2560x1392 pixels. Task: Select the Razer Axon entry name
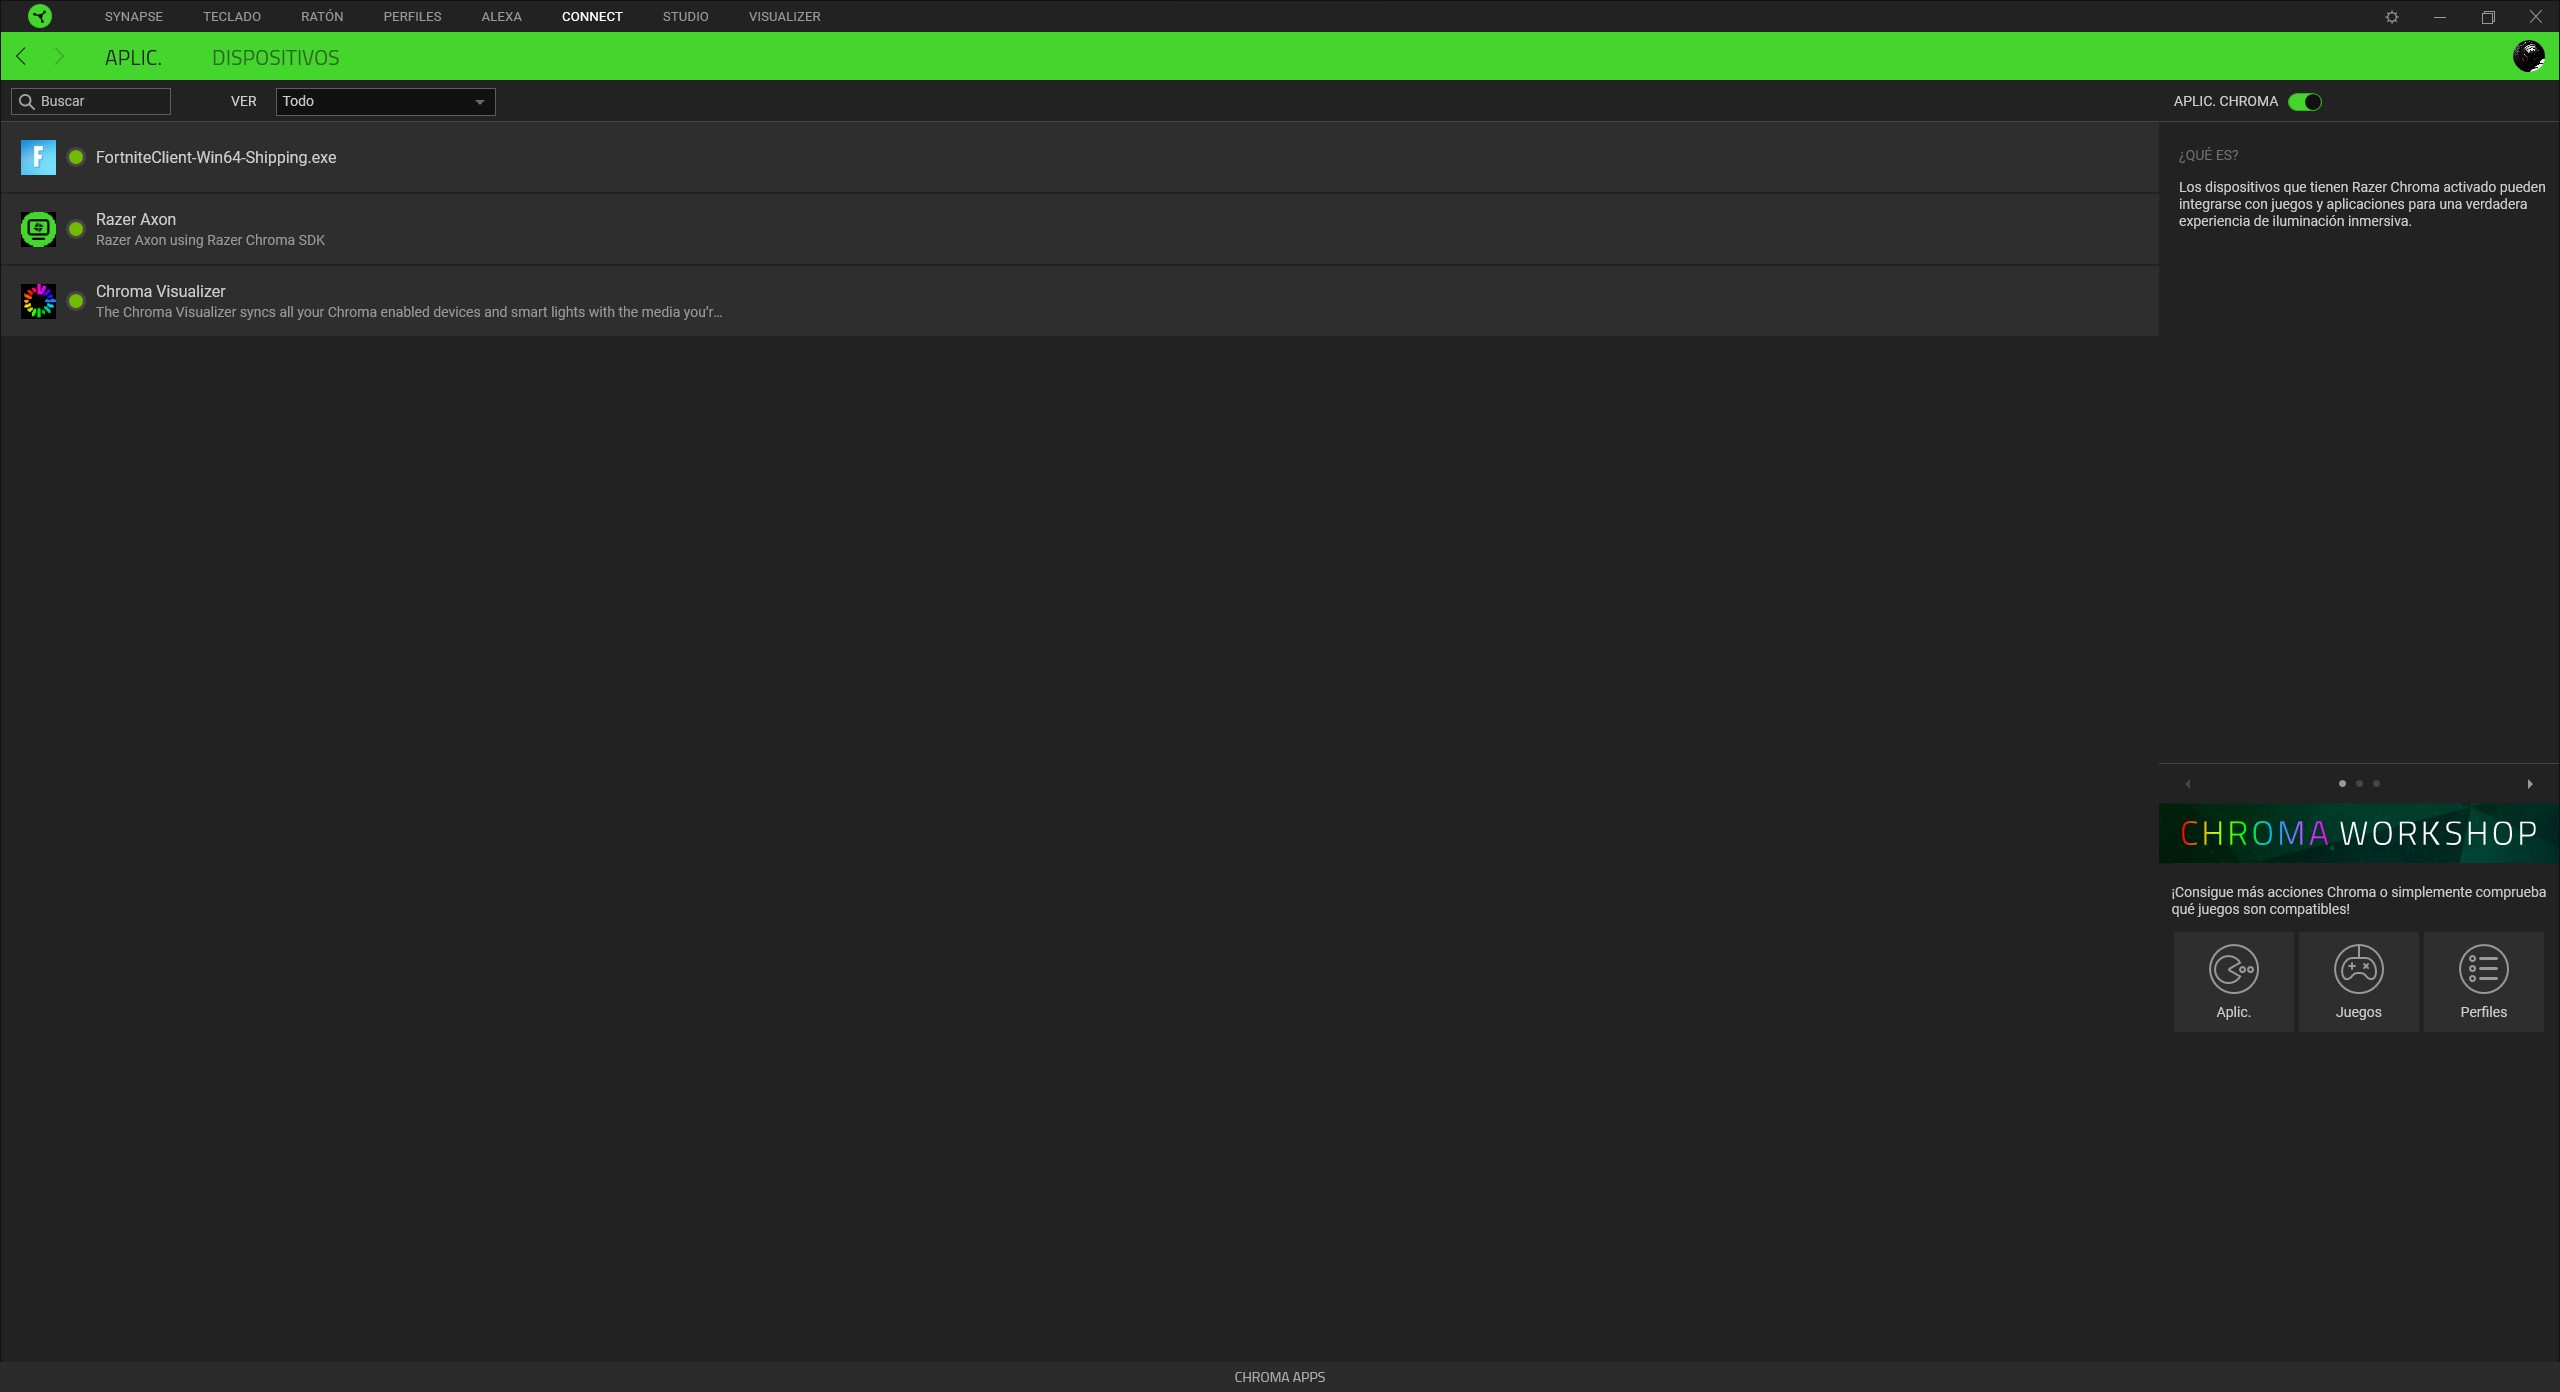coord(136,219)
